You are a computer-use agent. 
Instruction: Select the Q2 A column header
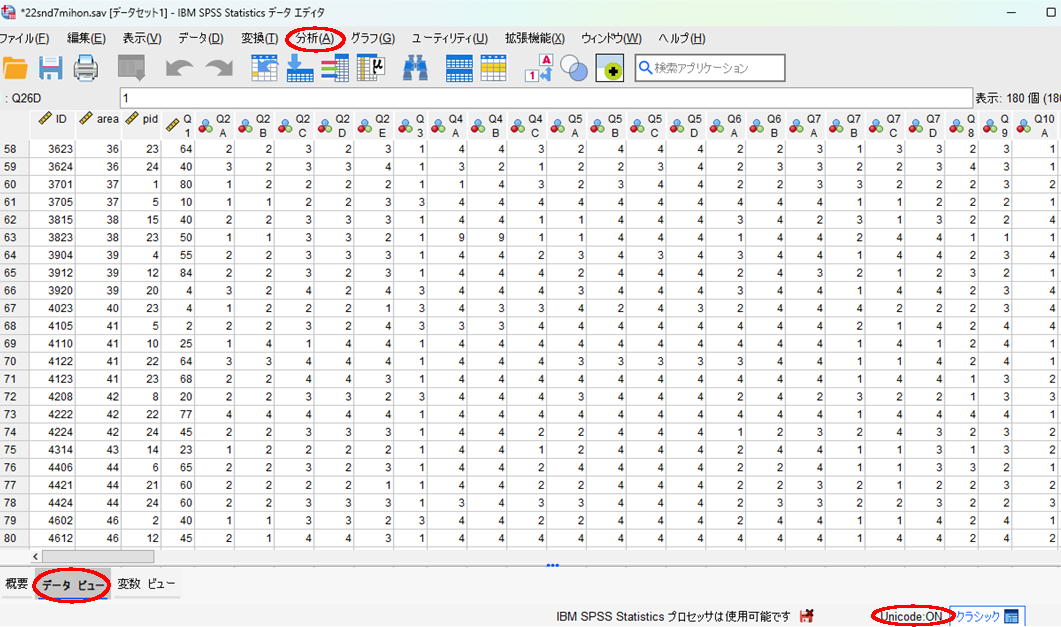tap(215, 124)
